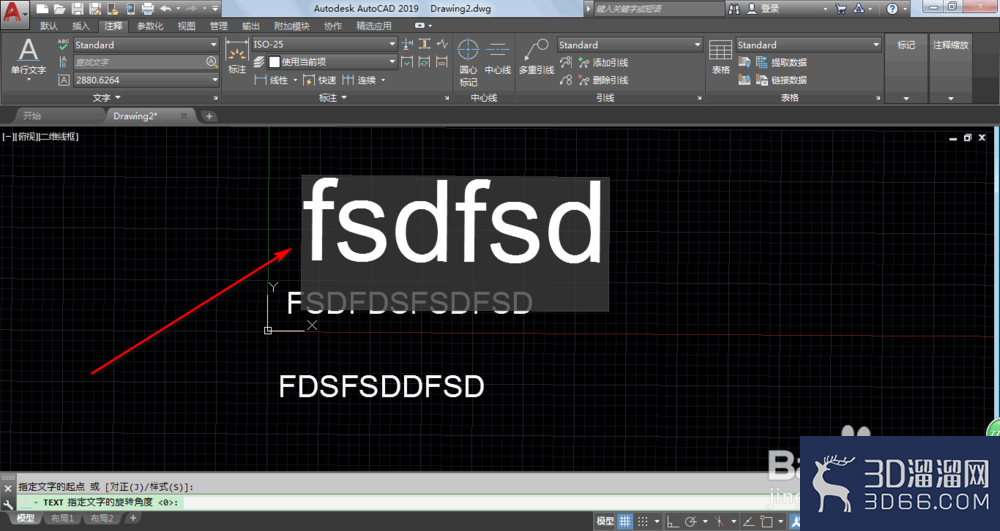Viewport: 1000px width, 531px height.
Task: Toggle grid display in status bar
Action: pos(624,521)
